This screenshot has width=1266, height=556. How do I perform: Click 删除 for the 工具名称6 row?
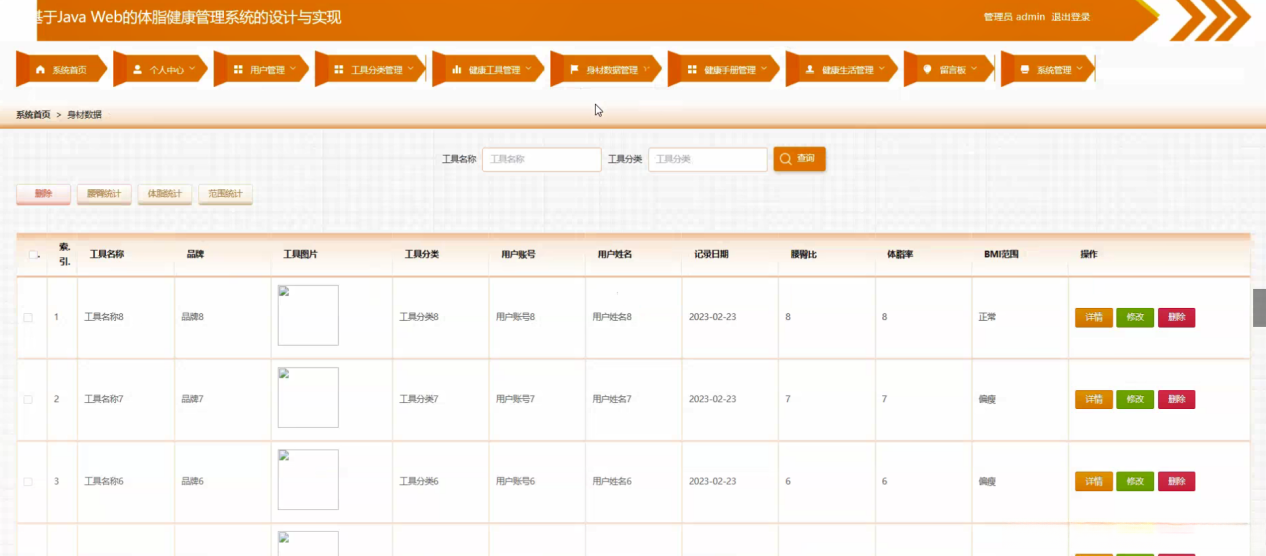coord(1176,481)
